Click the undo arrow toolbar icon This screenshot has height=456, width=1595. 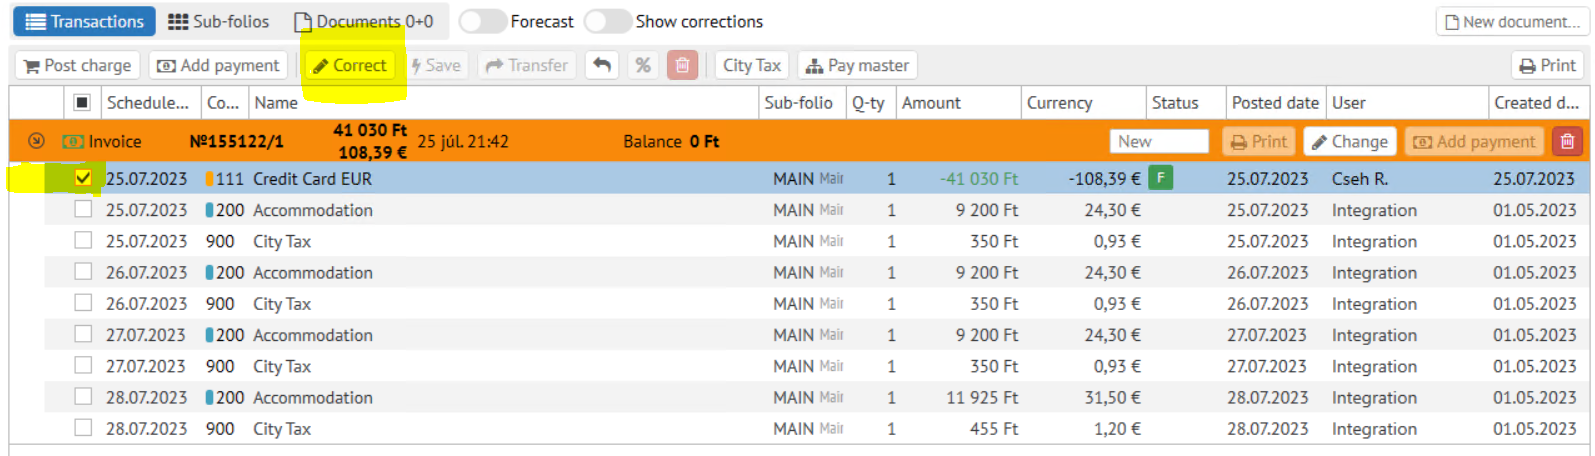pyautogui.click(x=602, y=65)
